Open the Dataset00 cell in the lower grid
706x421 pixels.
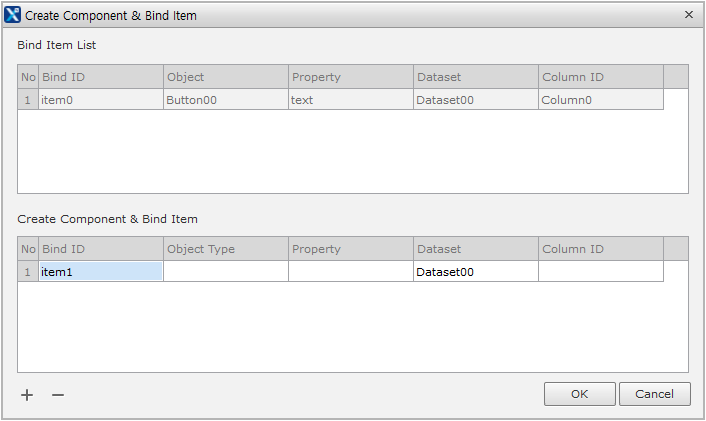[475, 271]
